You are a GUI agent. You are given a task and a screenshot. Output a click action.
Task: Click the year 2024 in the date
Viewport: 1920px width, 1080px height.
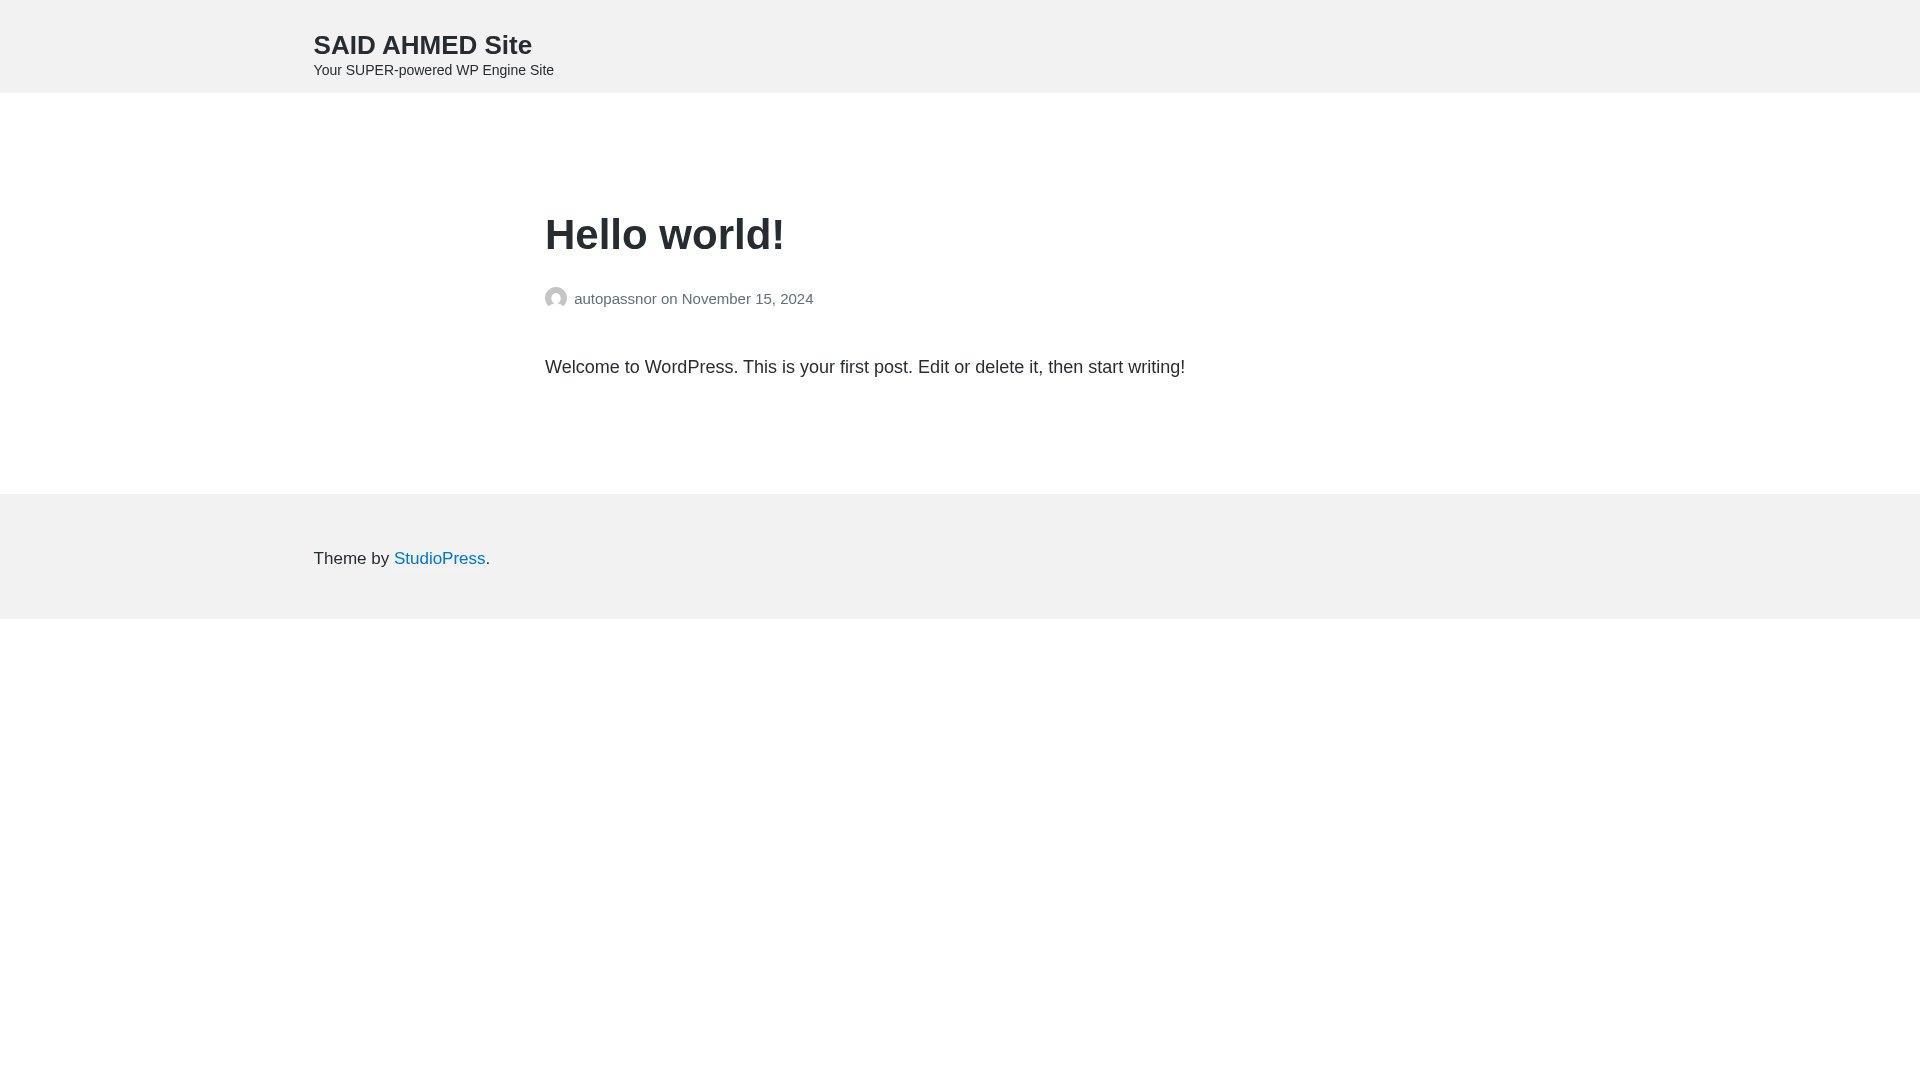point(796,299)
